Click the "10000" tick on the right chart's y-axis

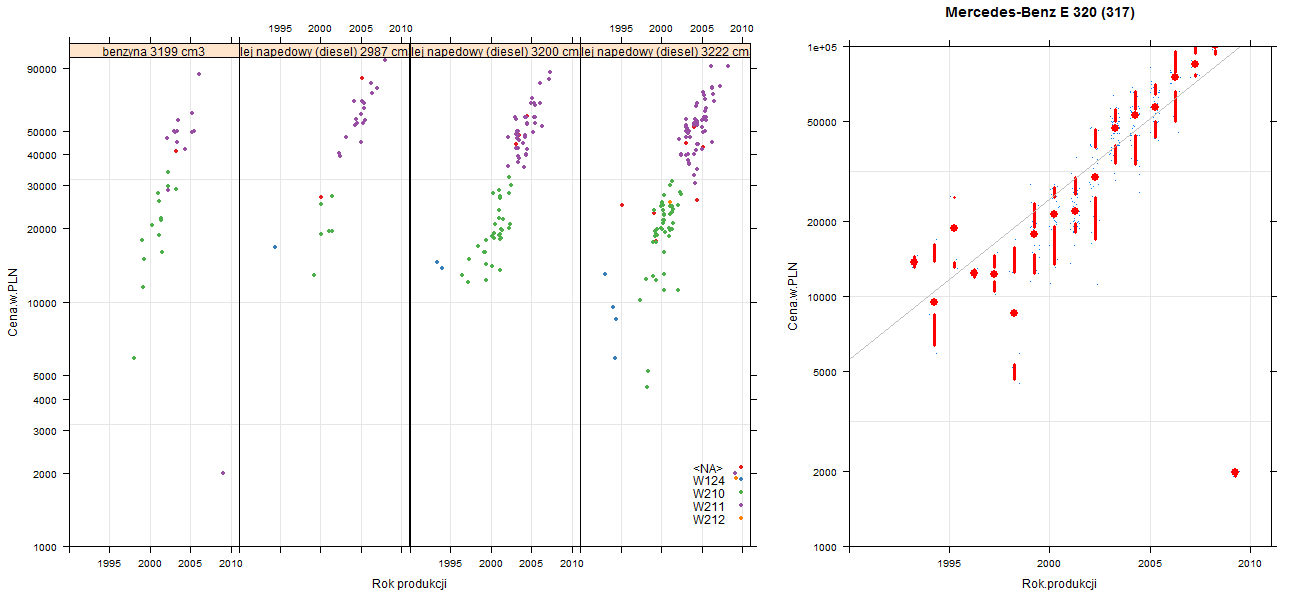tap(821, 297)
